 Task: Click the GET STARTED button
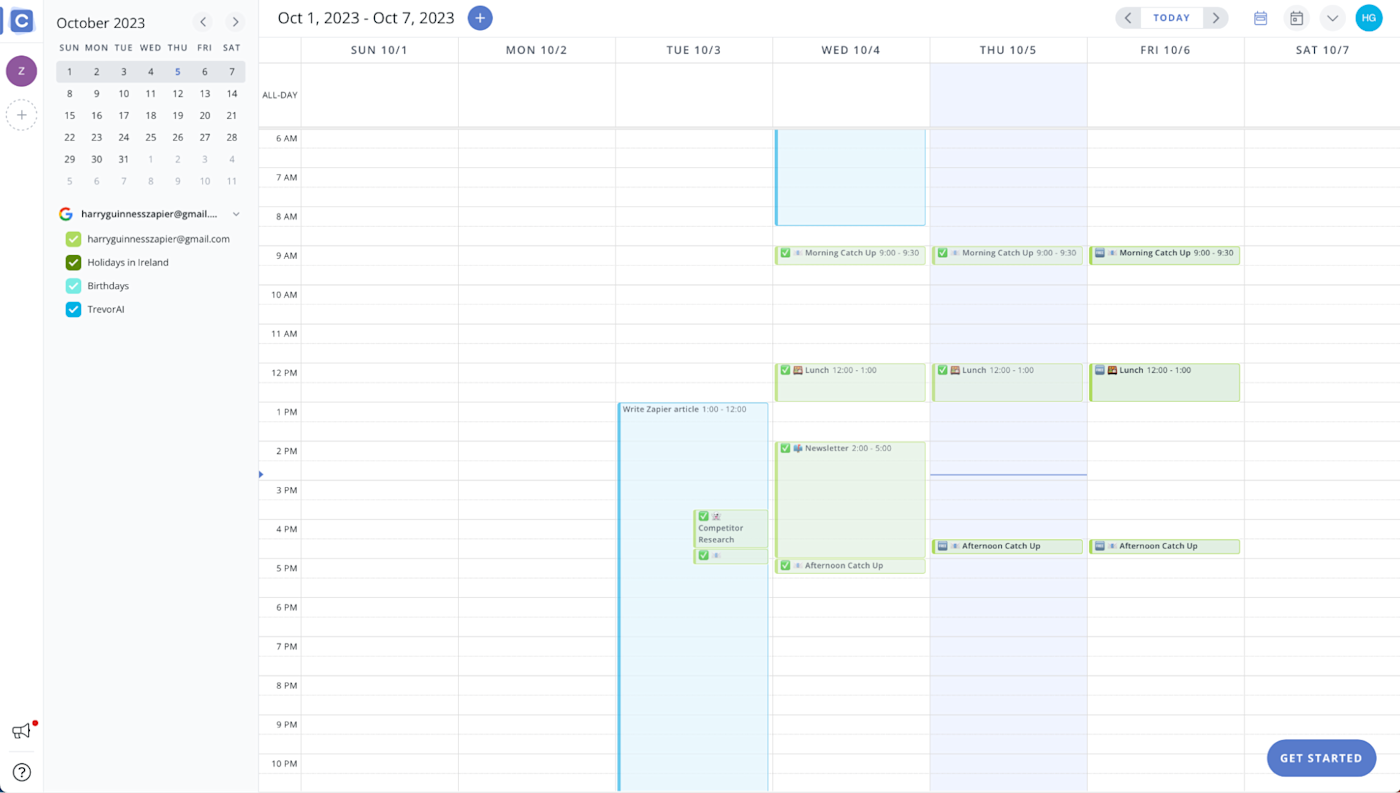pyautogui.click(x=1321, y=758)
